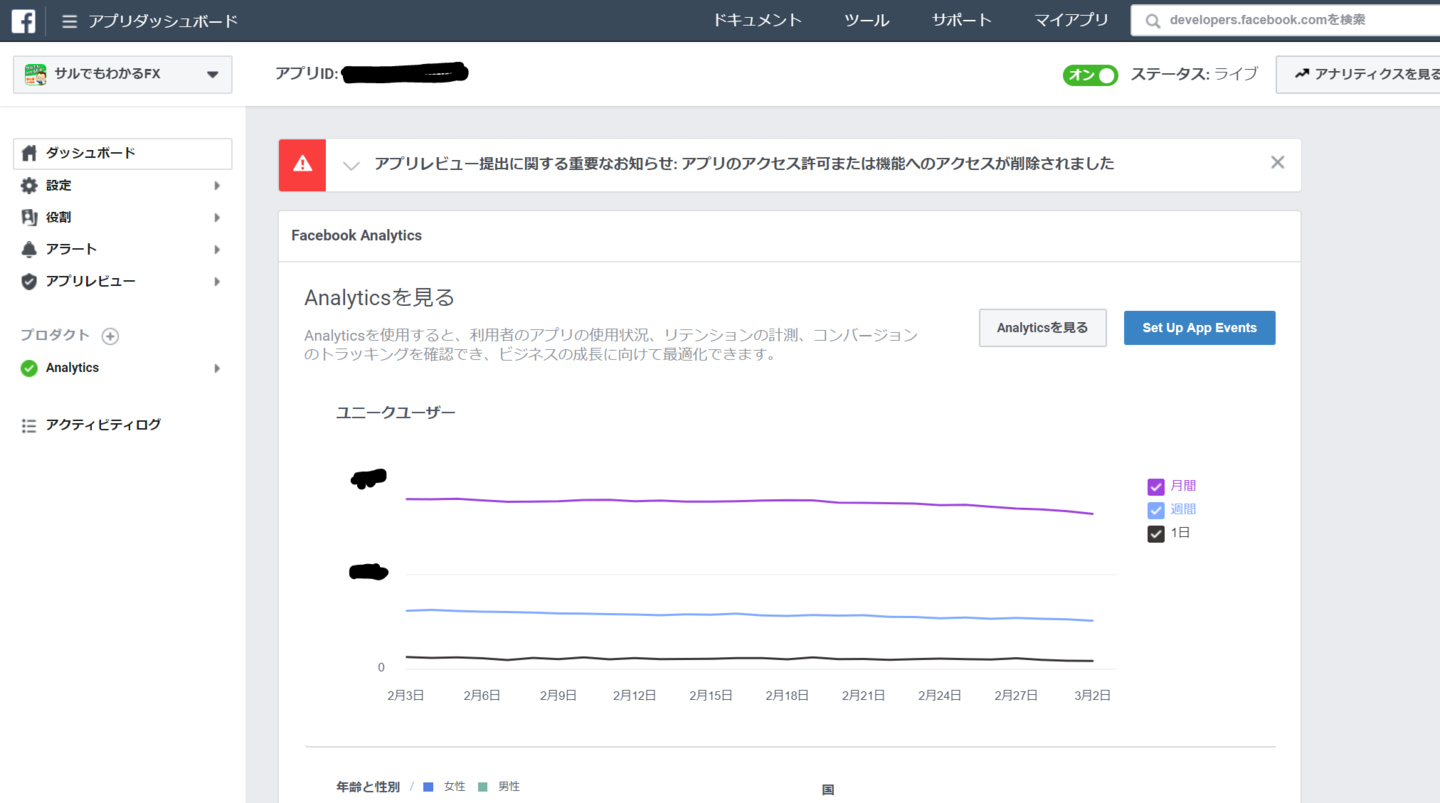Click the アナリティクスを見る trend arrow icon

(1302, 74)
